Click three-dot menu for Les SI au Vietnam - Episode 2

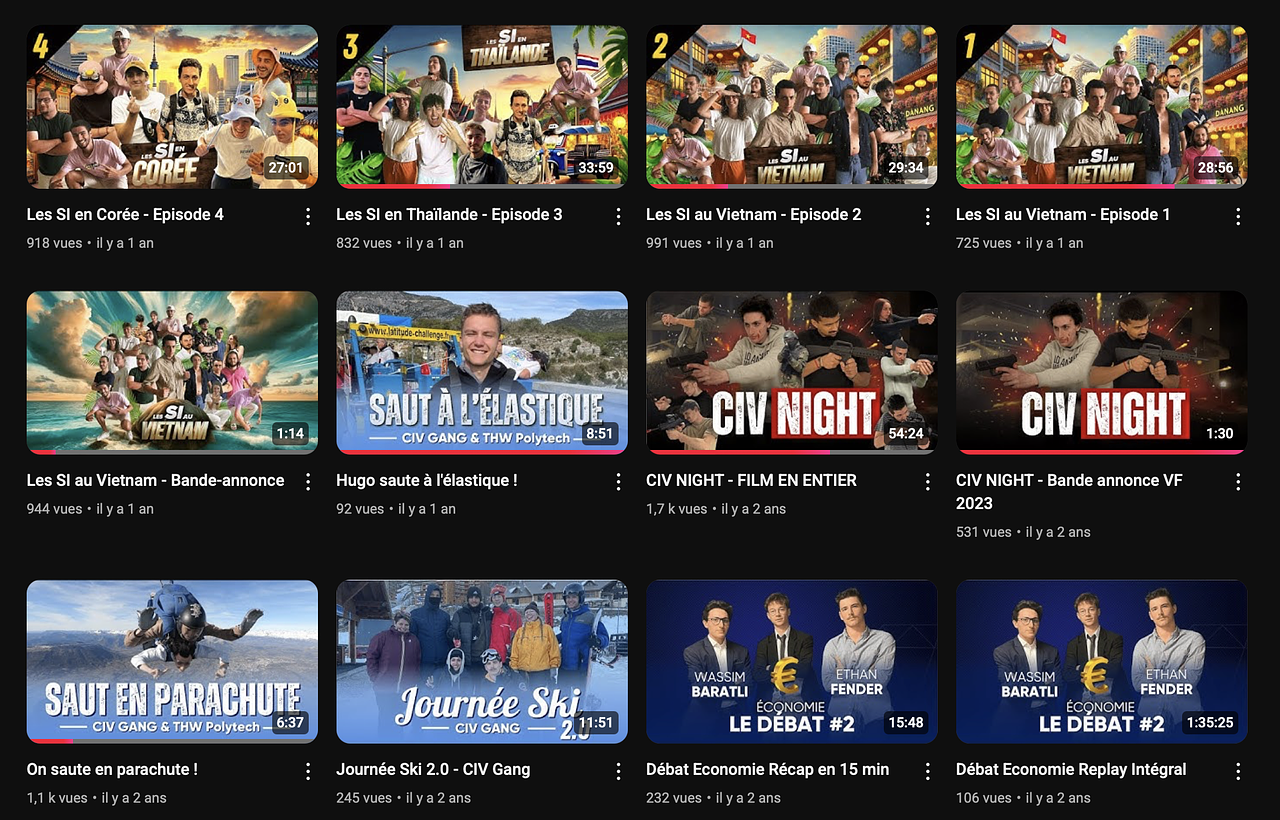[x=928, y=216]
